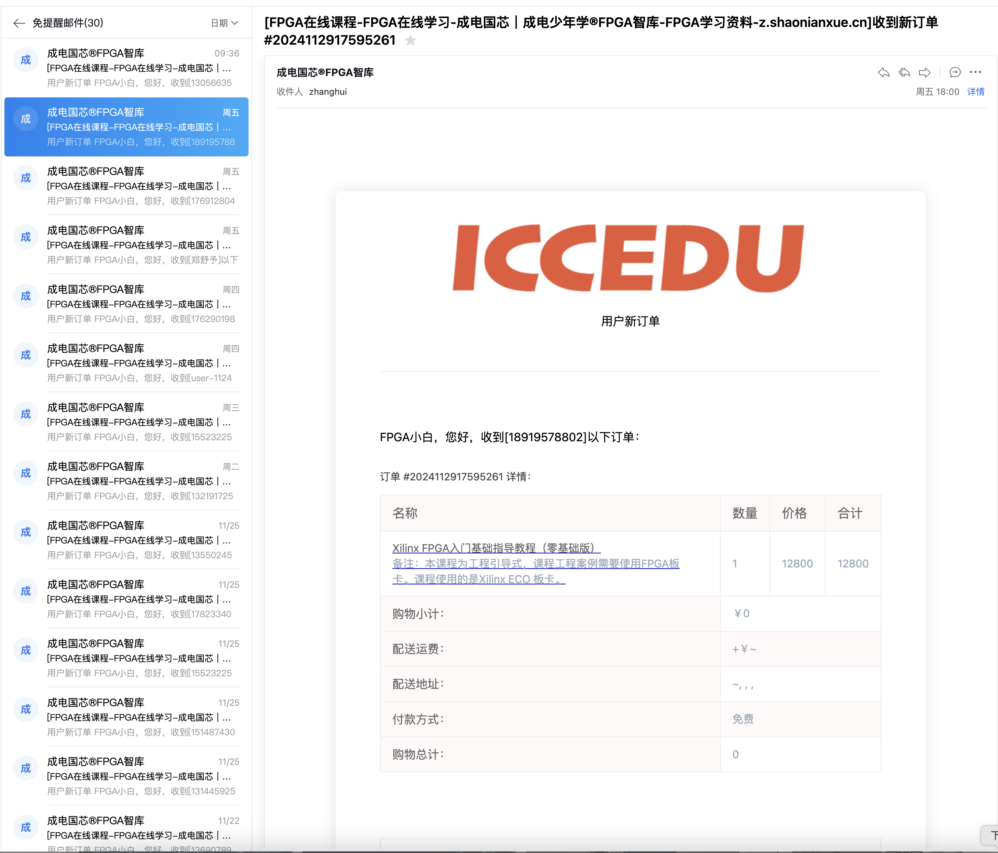
Task: Click the Reply All icon
Action: [x=904, y=72]
